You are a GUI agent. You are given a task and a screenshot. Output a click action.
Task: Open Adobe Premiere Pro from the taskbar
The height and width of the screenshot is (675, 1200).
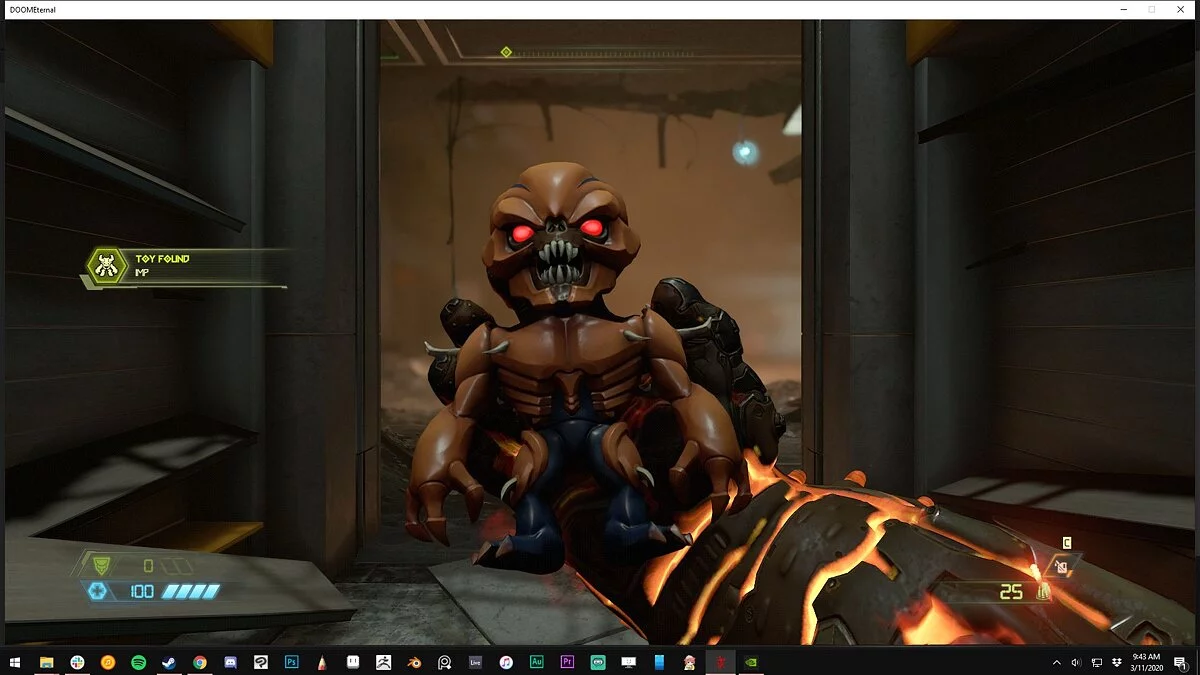click(567, 662)
